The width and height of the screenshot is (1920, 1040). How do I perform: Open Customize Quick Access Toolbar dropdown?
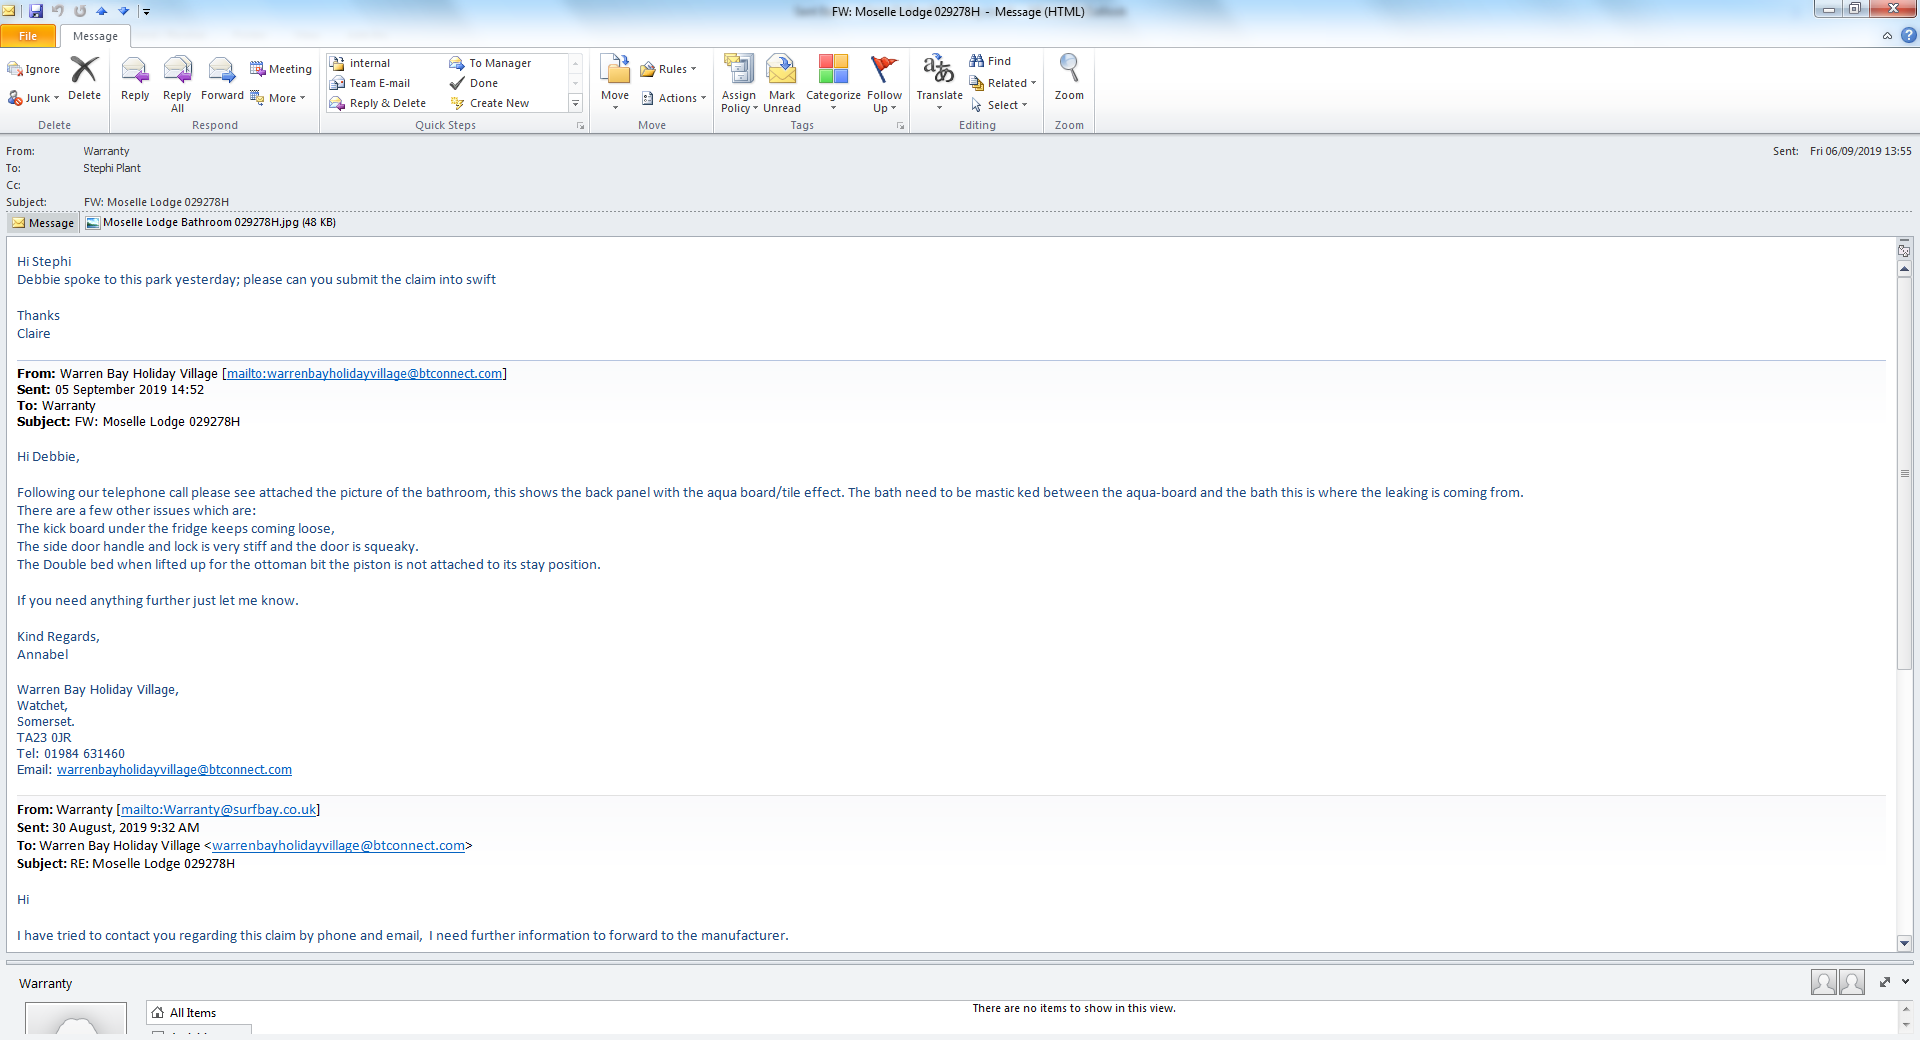point(146,12)
